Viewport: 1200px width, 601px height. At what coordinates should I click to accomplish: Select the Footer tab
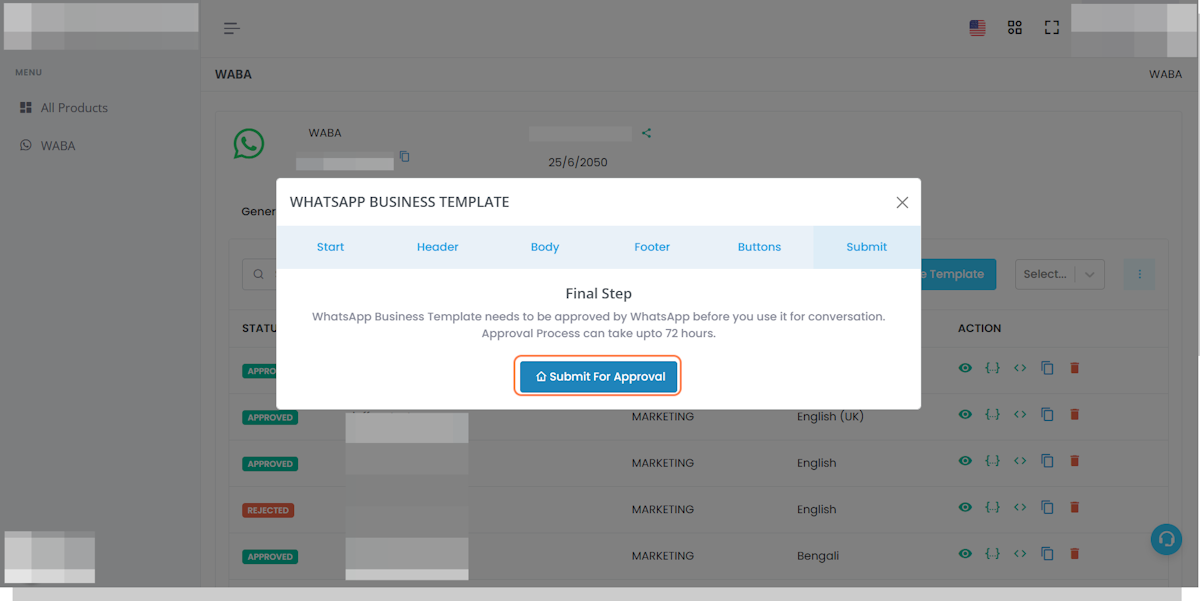click(x=652, y=247)
